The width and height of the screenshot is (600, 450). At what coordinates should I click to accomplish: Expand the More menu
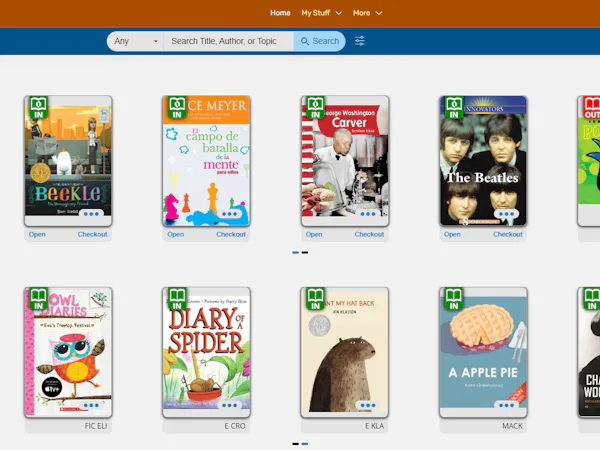367,13
